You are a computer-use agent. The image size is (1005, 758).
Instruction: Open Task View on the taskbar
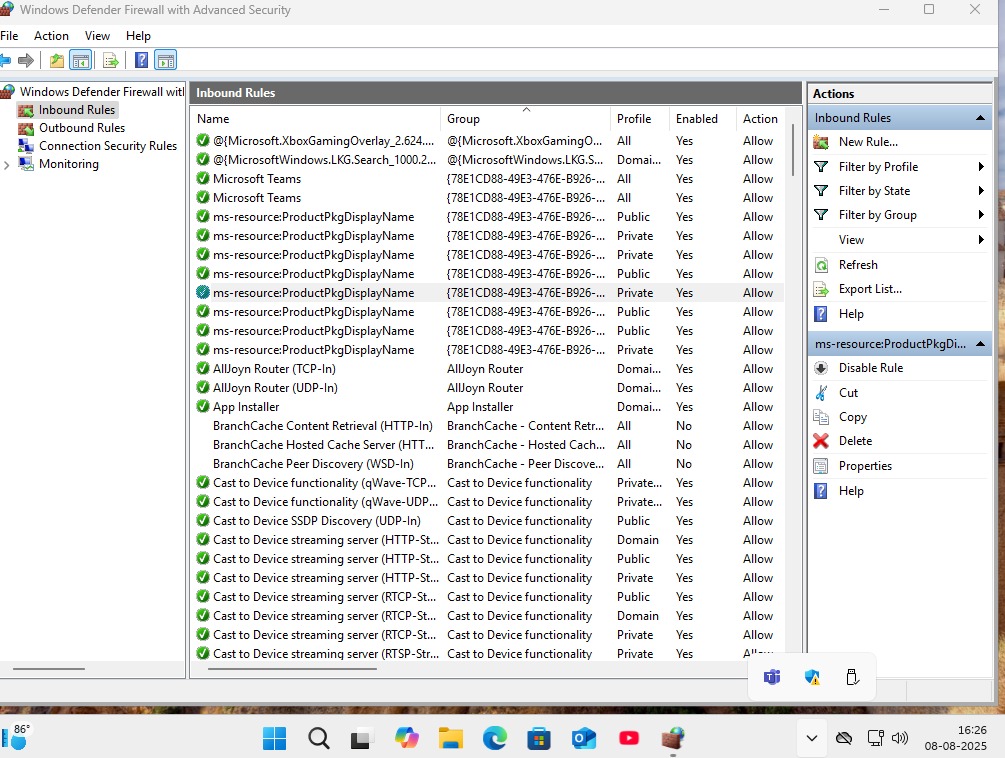[x=361, y=739]
